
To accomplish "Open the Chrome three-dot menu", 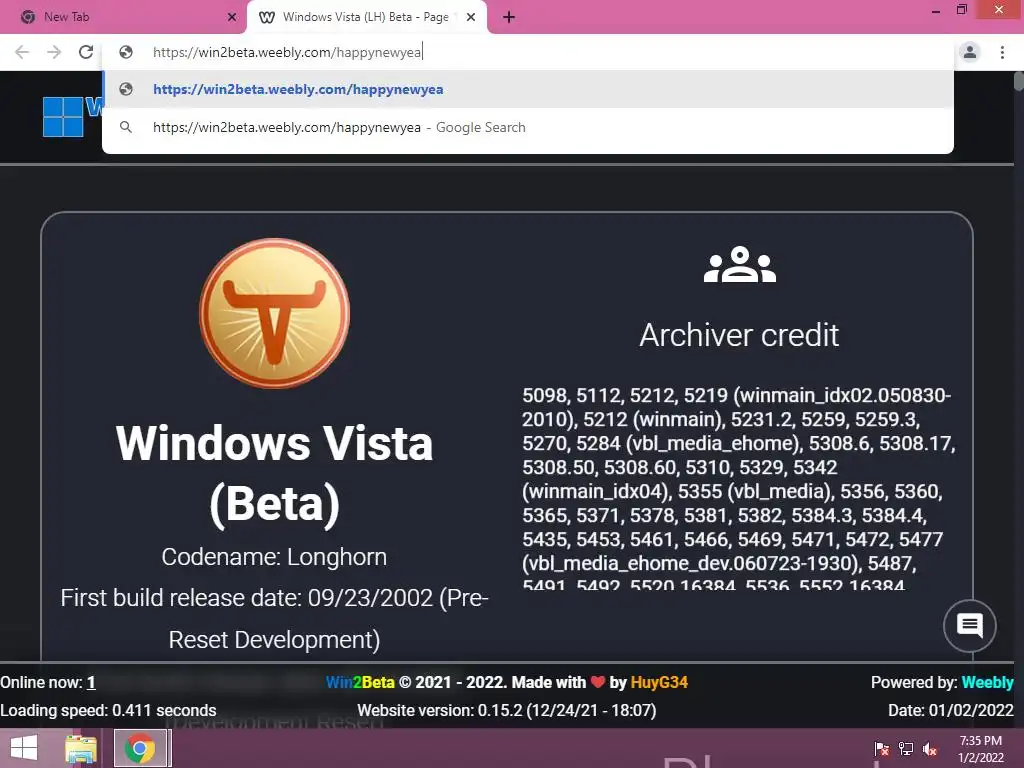I will tap(1002, 52).
